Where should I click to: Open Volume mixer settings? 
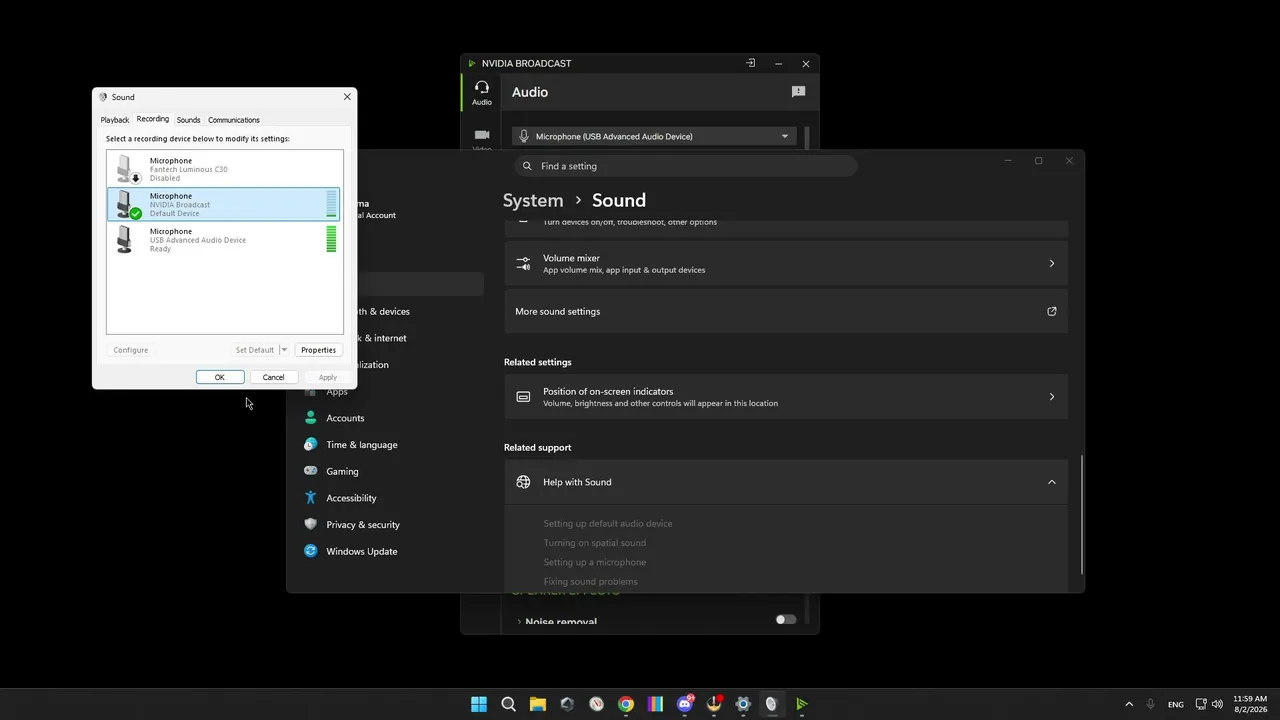coord(786,263)
